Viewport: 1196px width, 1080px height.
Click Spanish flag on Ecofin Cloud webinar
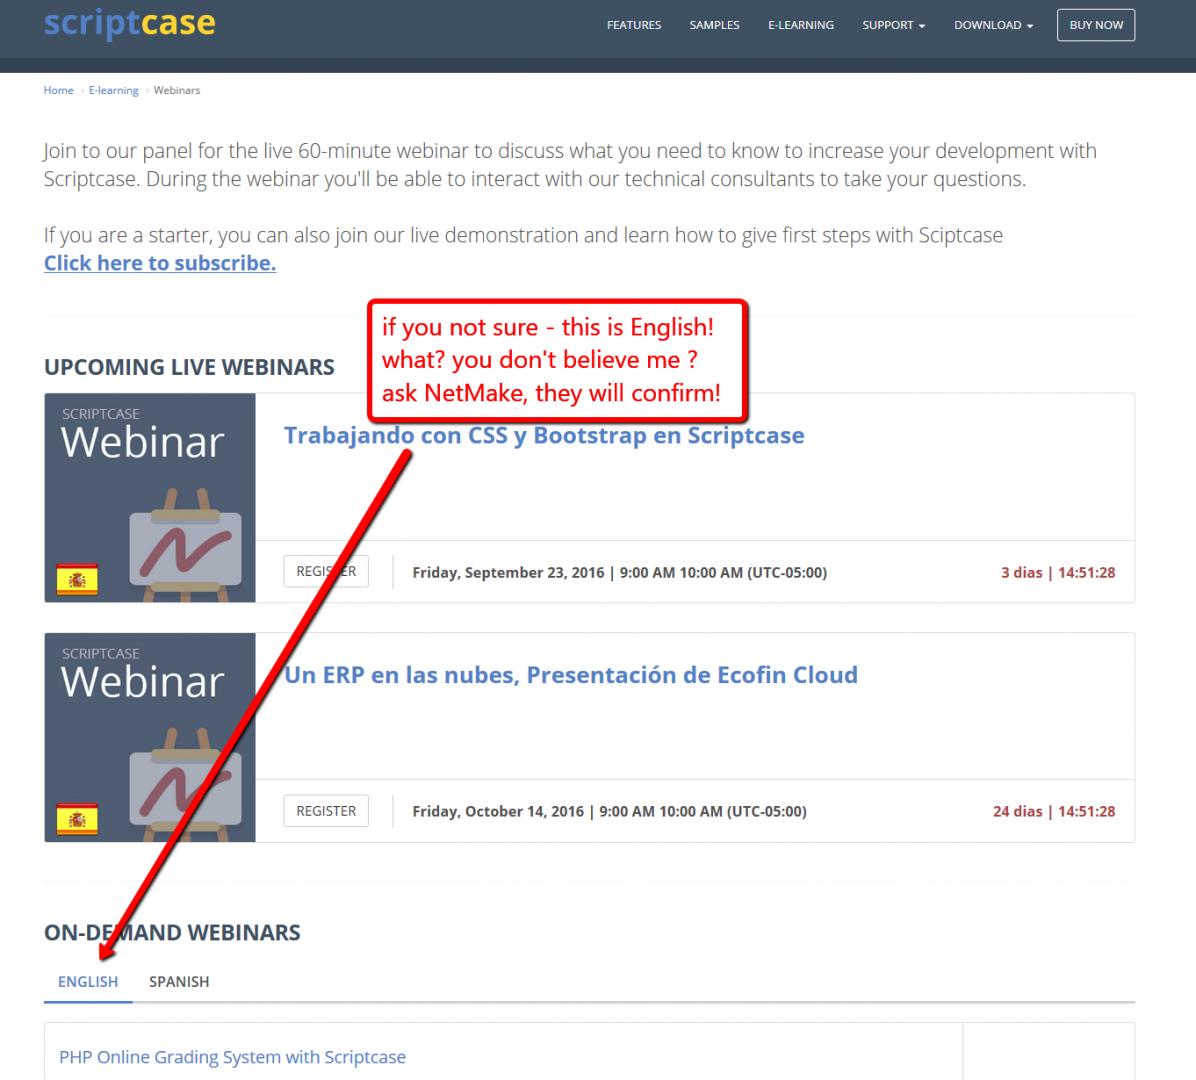[77, 819]
